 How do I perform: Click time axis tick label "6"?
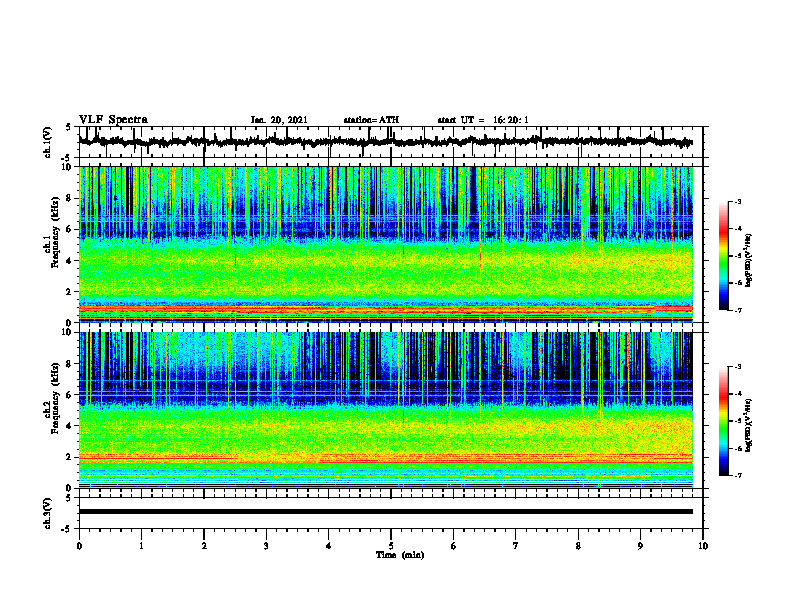tap(453, 546)
